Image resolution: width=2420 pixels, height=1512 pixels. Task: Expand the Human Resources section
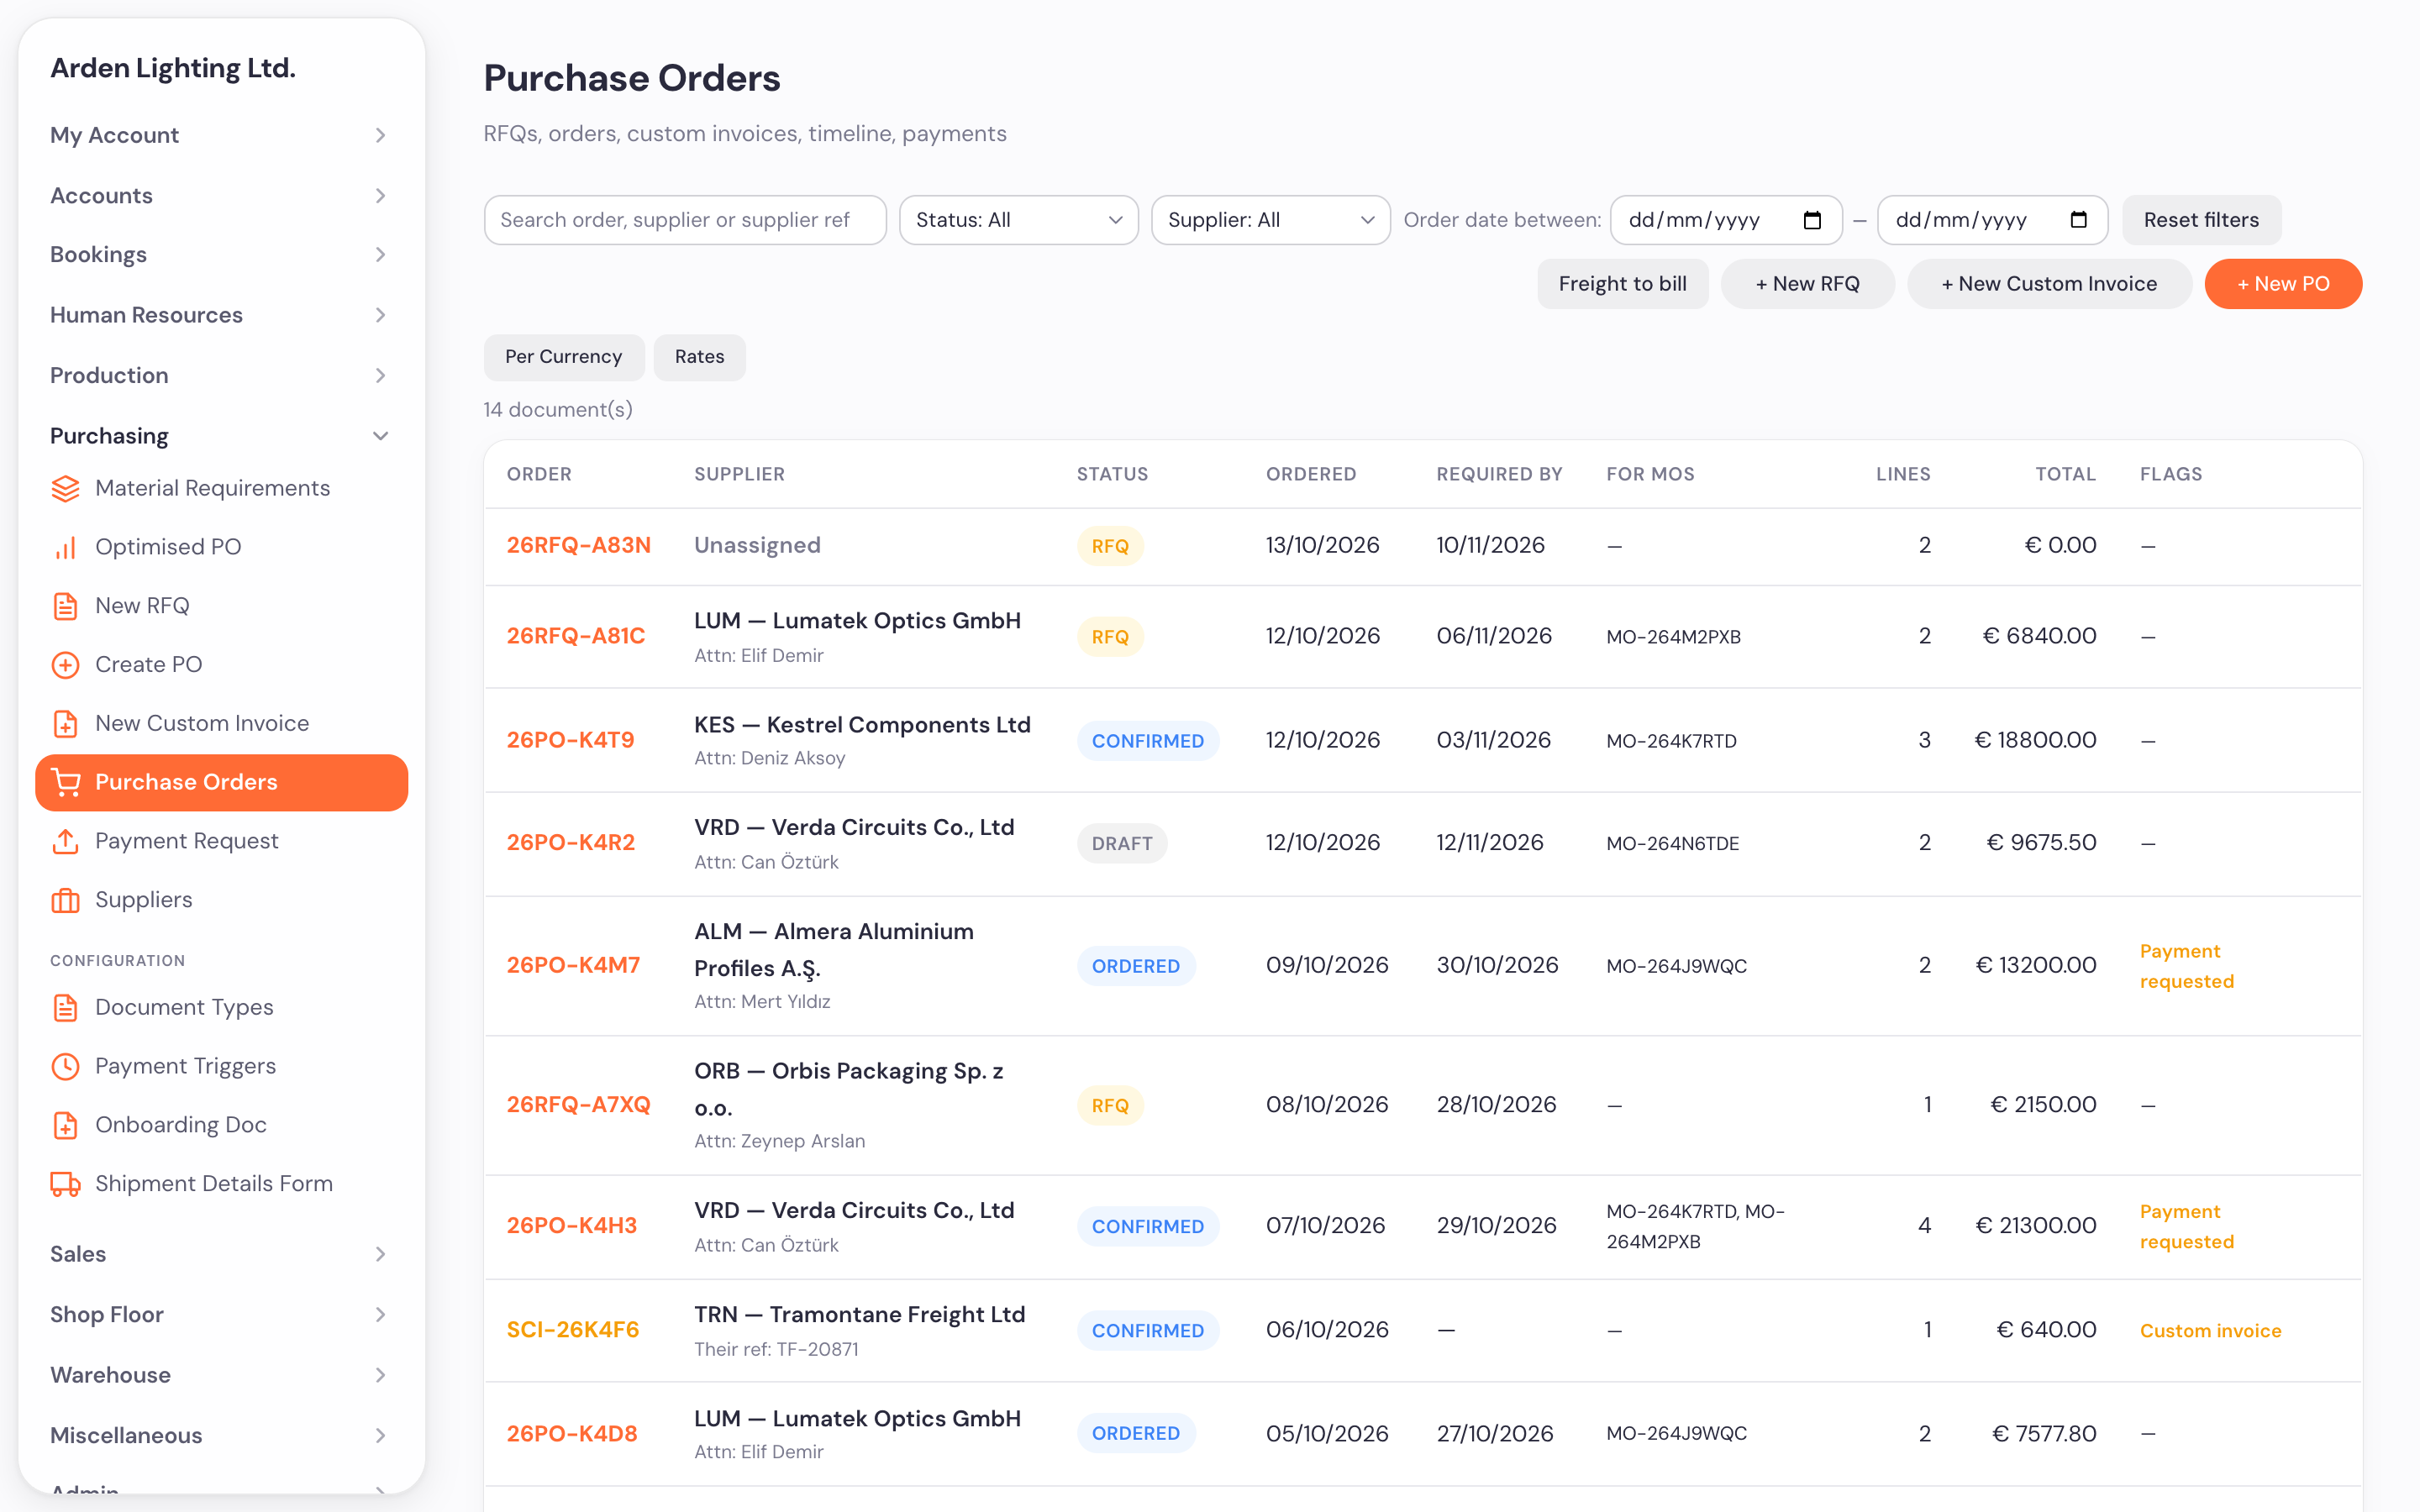[x=219, y=315]
